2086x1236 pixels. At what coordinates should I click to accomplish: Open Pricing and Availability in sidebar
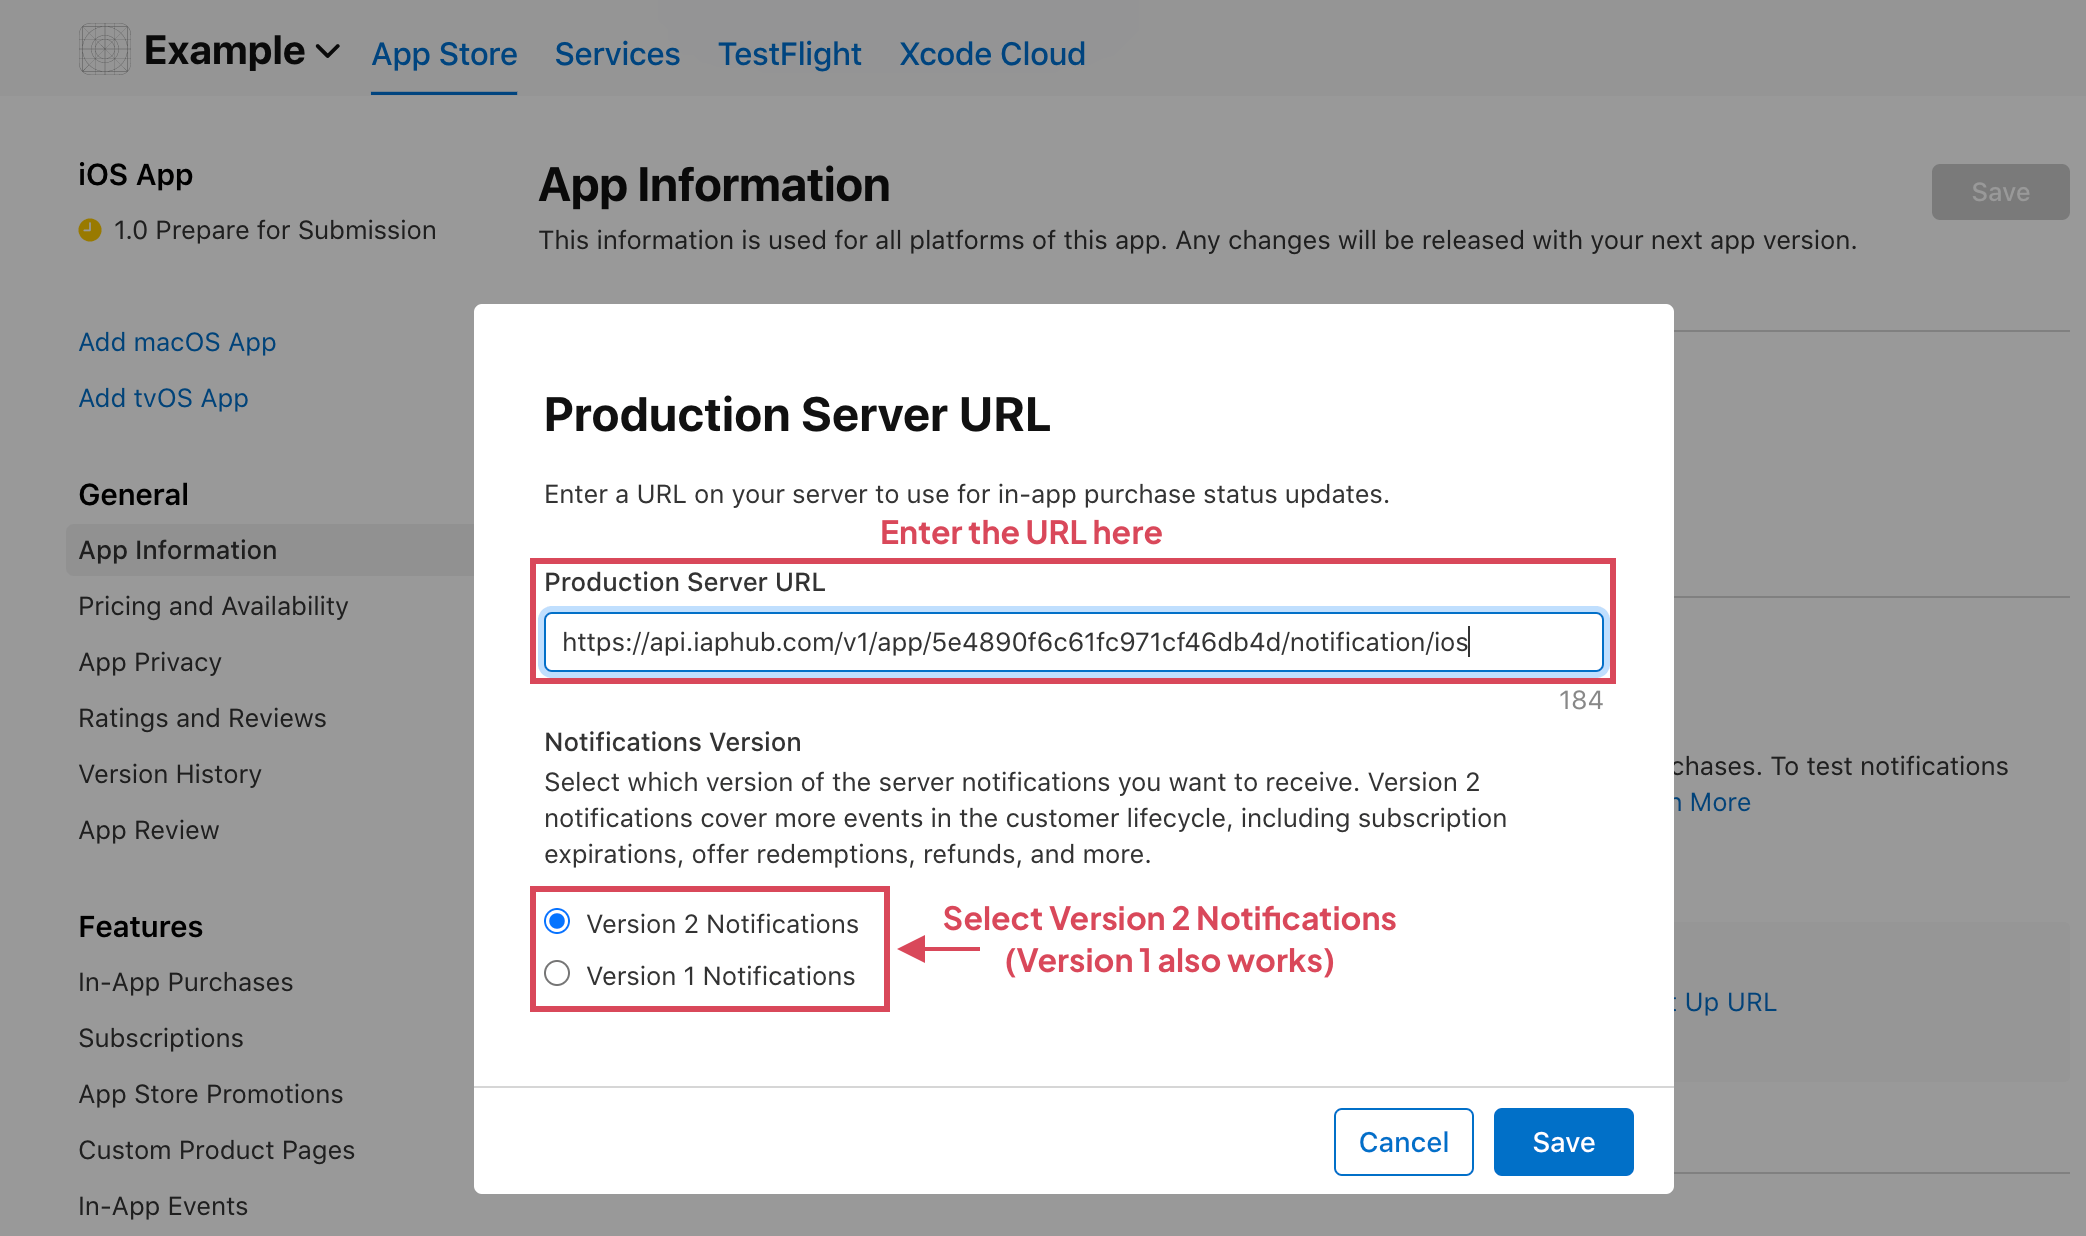213,606
